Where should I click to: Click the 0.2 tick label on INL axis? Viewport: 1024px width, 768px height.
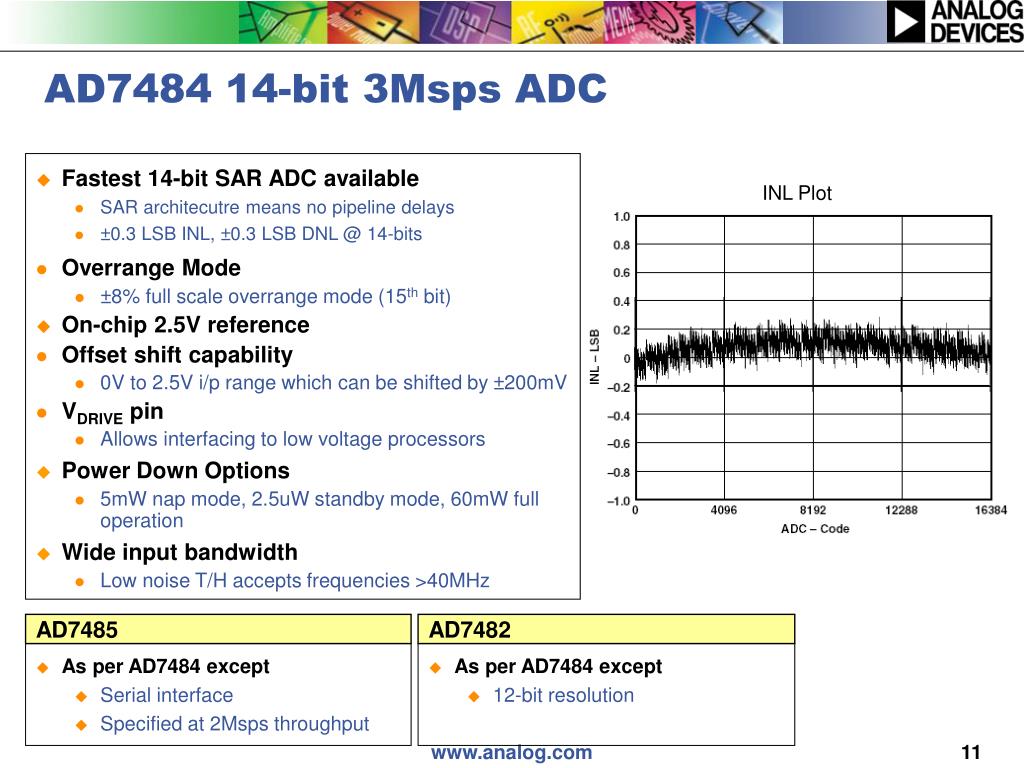(x=621, y=330)
